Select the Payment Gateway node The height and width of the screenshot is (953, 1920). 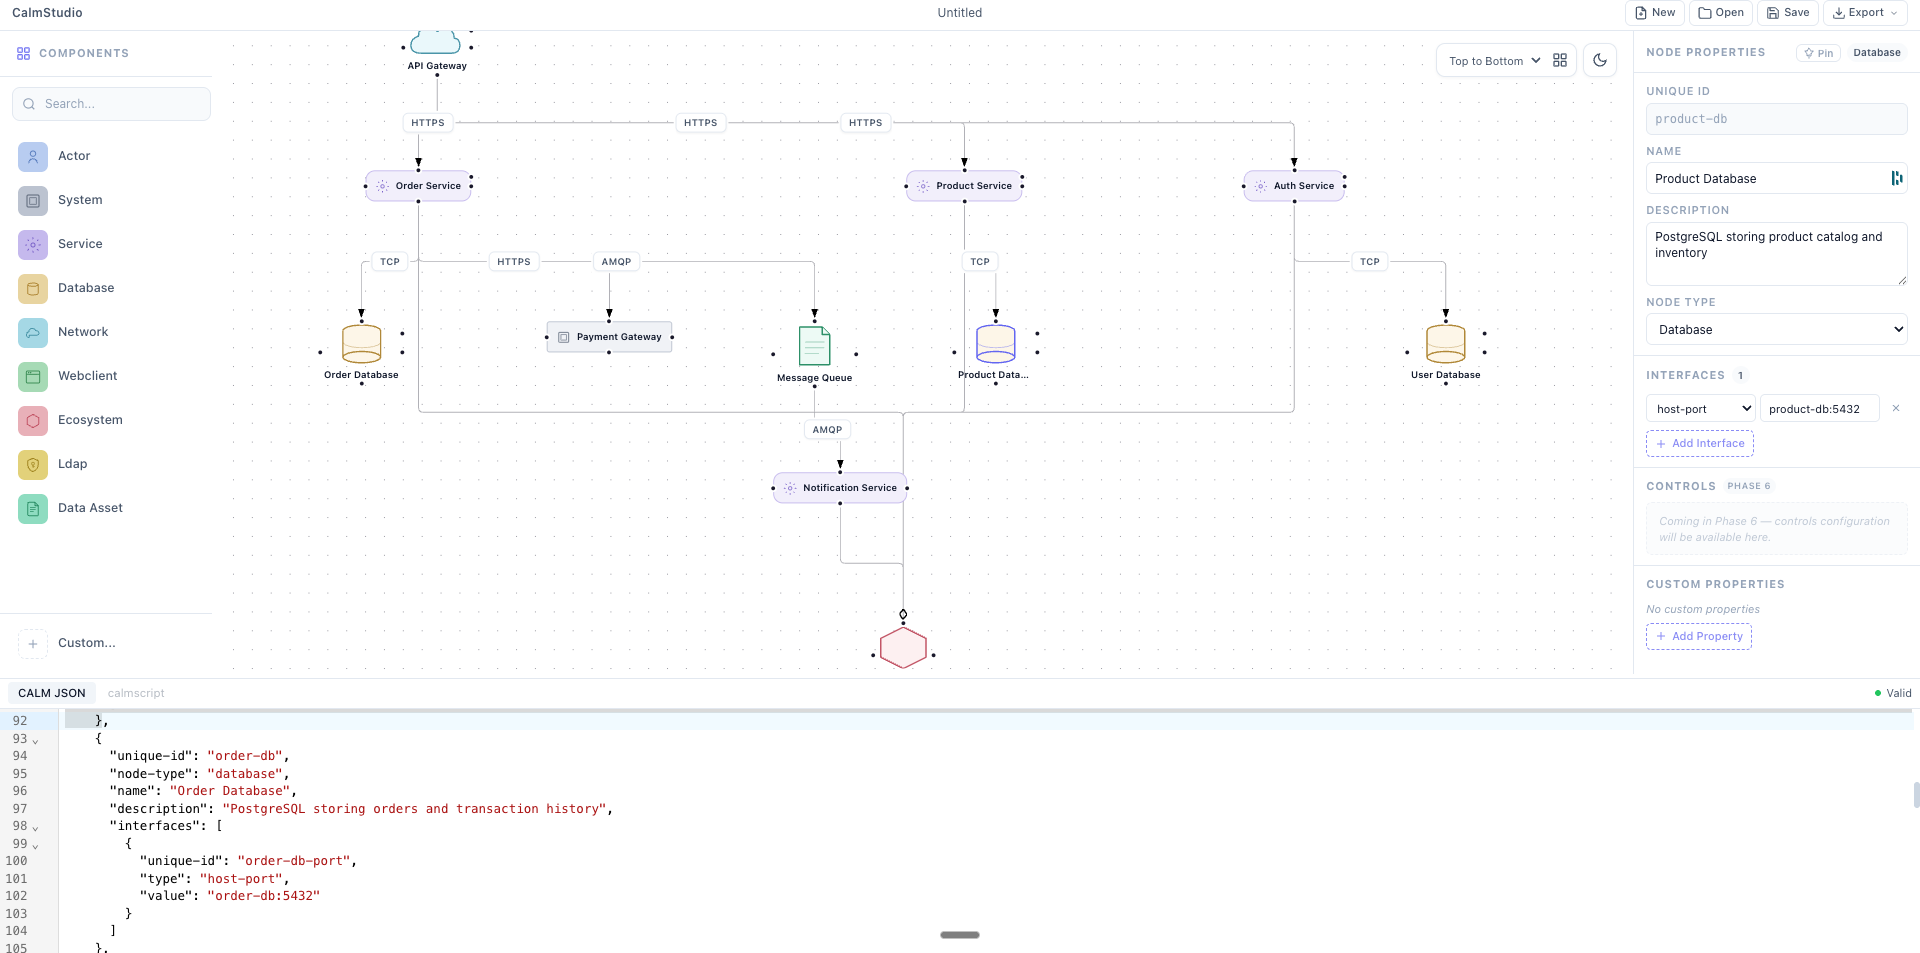tap(609, 337)
